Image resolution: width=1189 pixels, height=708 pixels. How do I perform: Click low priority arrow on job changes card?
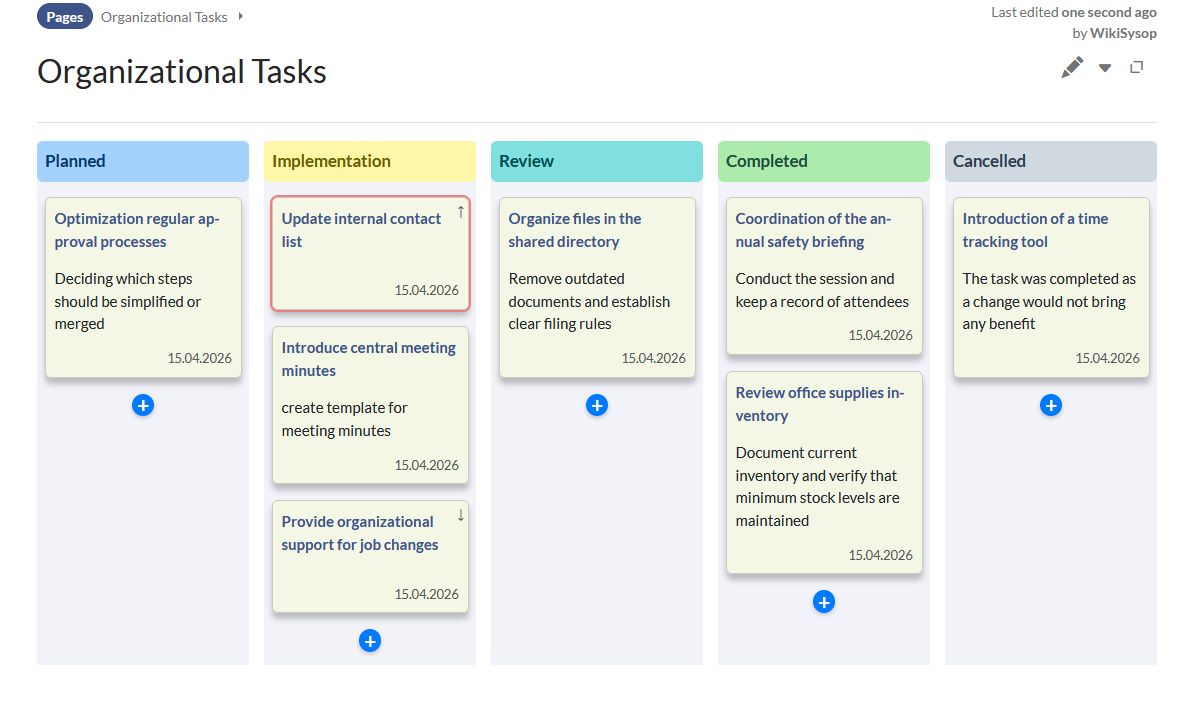click(x=460, y=515)
